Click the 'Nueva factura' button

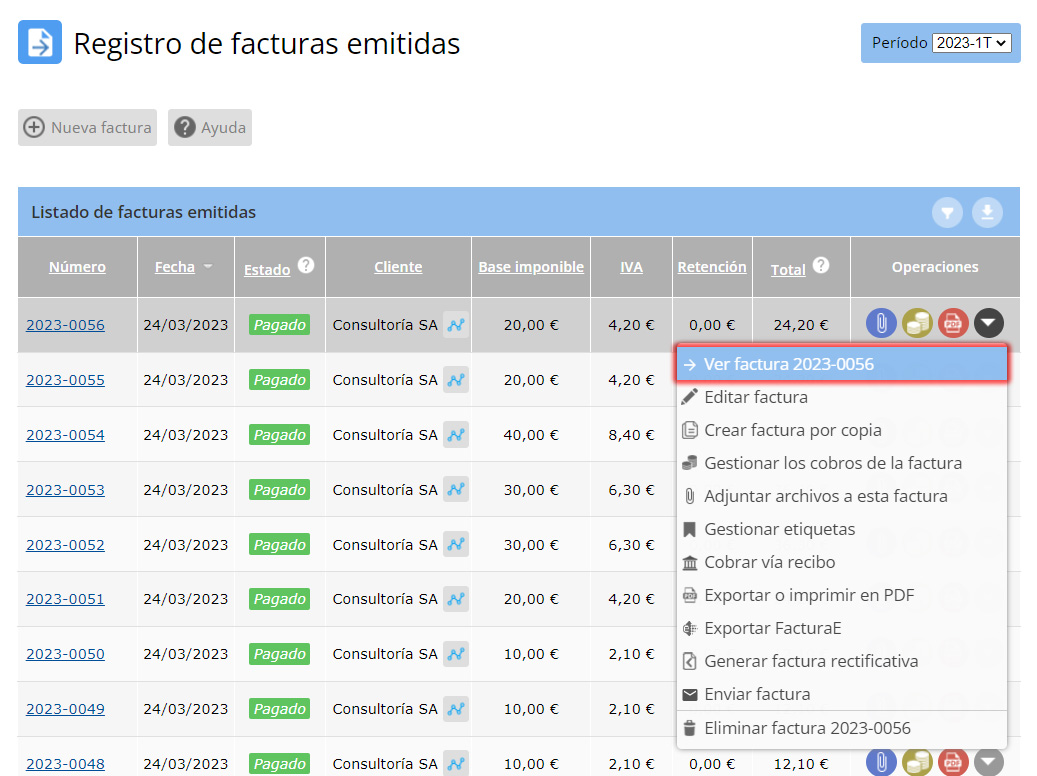pos(88,128)
